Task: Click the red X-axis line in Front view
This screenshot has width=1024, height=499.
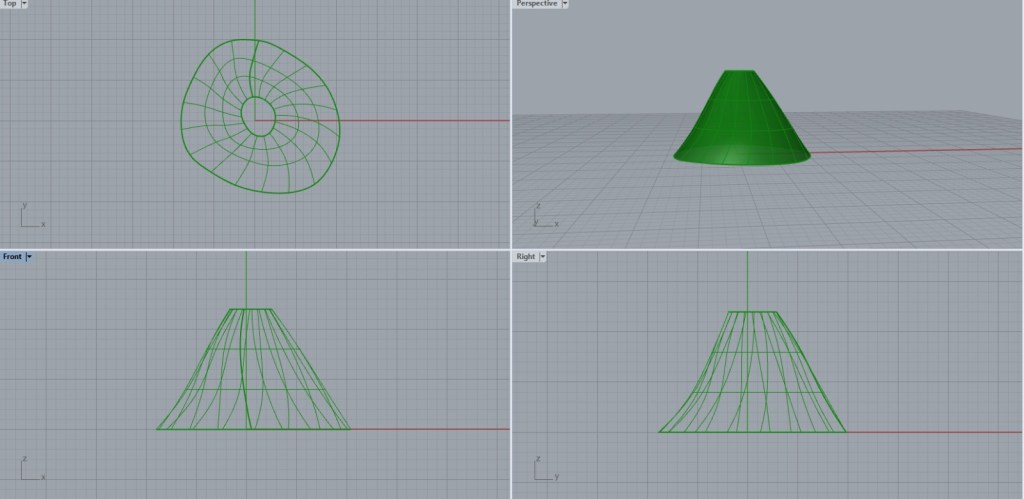Action: tap(430, 429)
